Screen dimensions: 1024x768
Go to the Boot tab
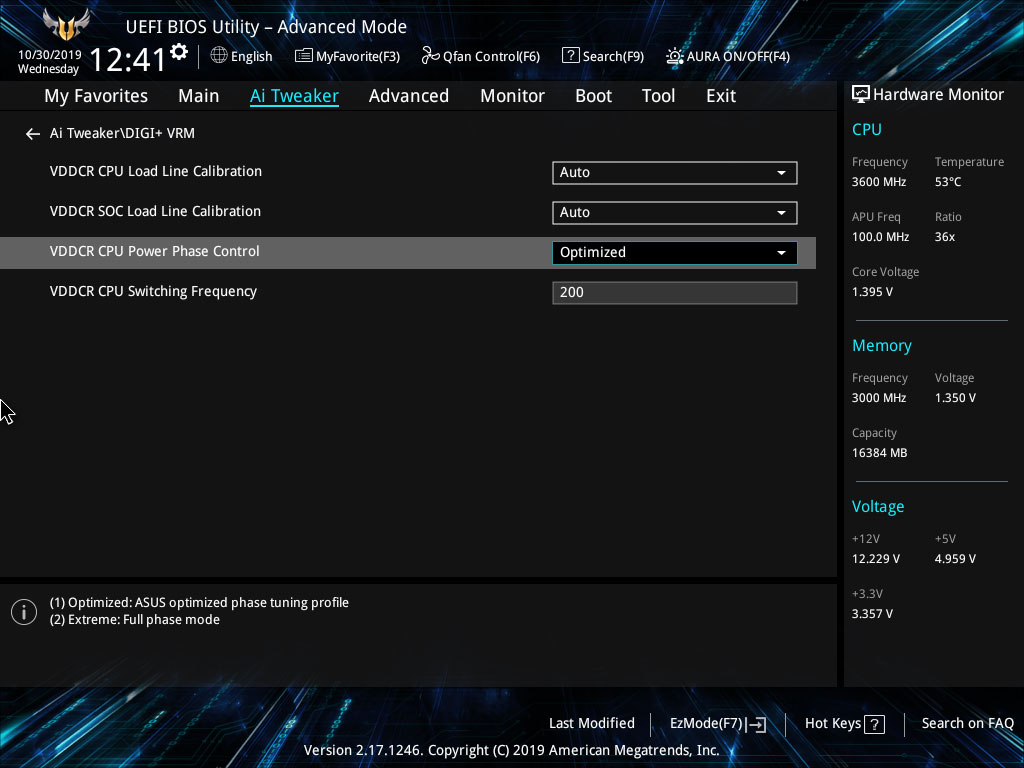click(594, 96)
